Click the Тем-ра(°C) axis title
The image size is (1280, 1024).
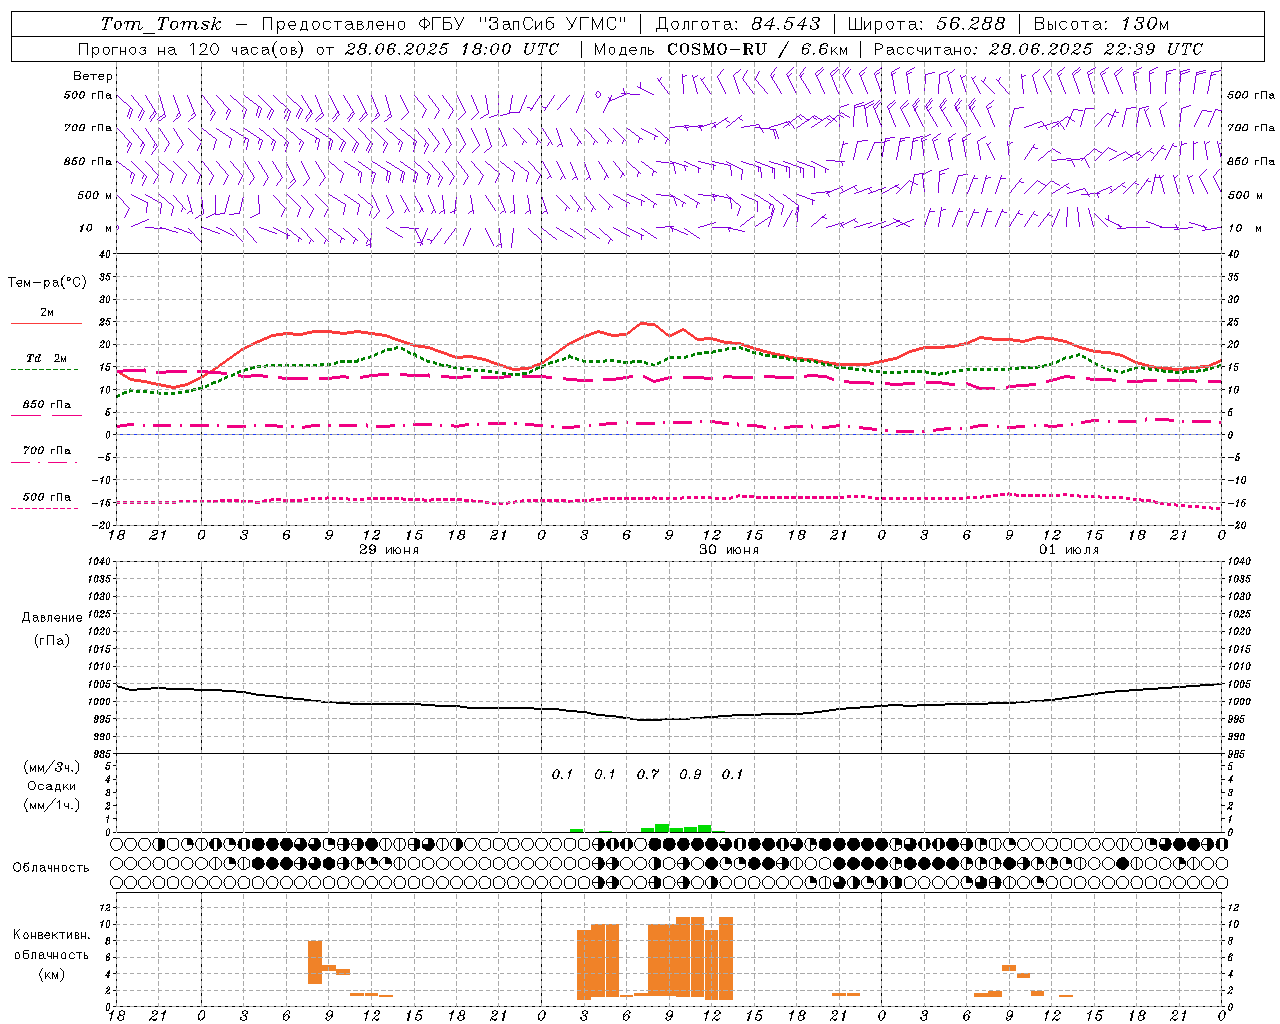47,283
